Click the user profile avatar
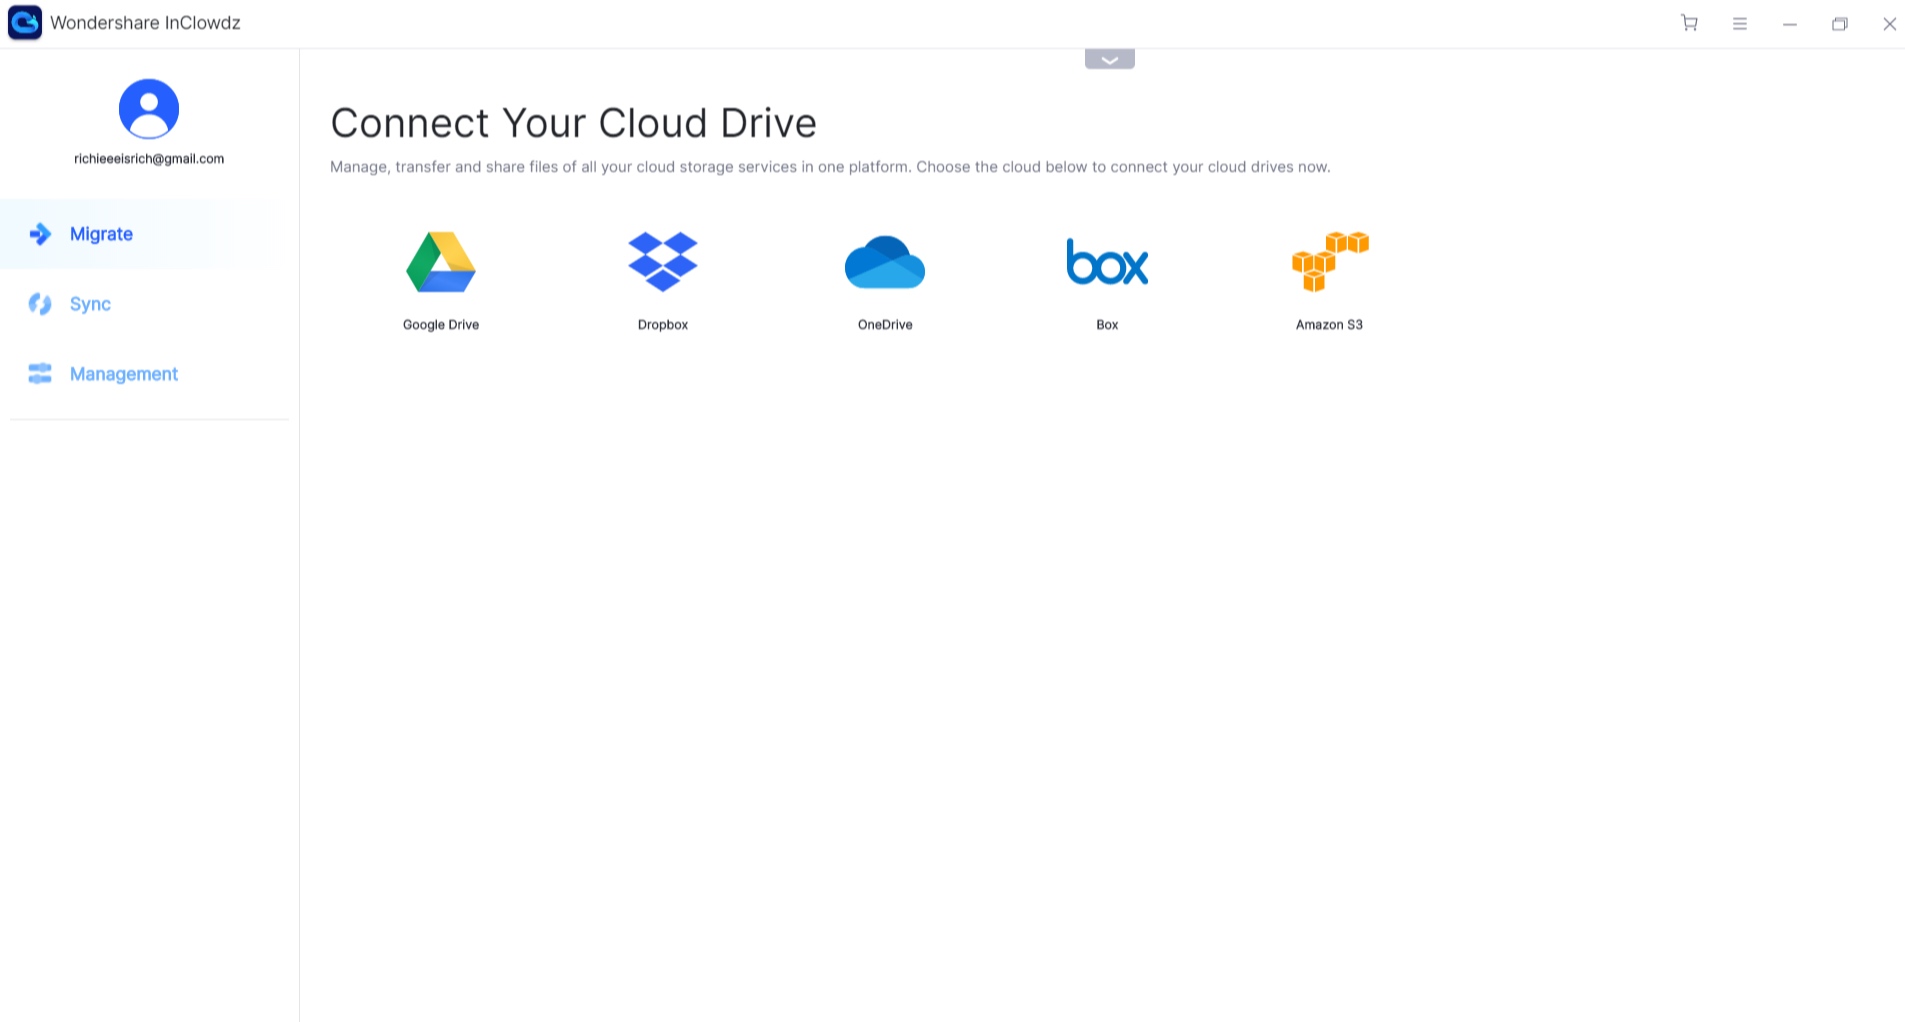The height and width of the screenshot is (1022, 1905). click(149, 109)
